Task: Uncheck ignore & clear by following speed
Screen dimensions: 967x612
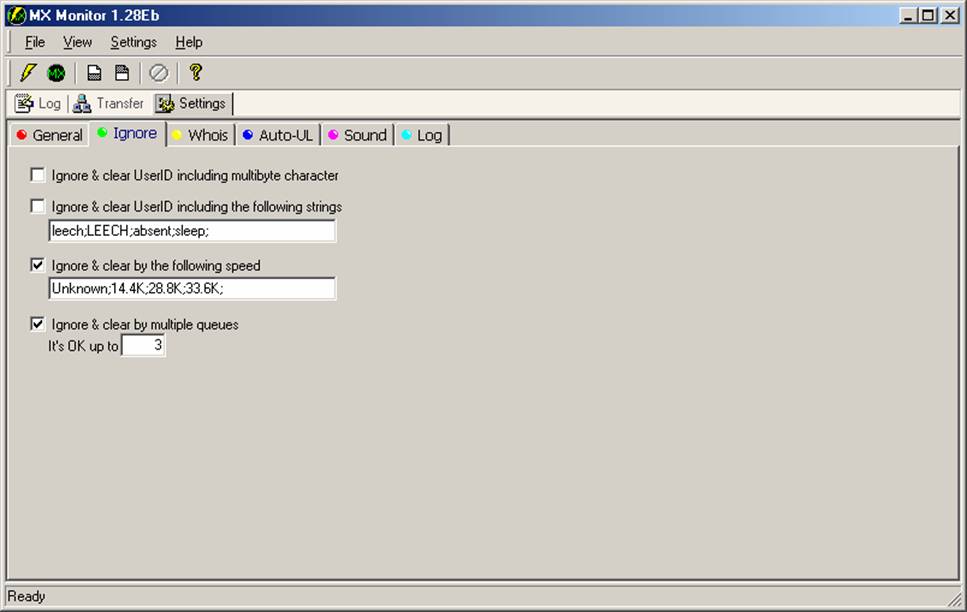Action: [x=38, y=266]
